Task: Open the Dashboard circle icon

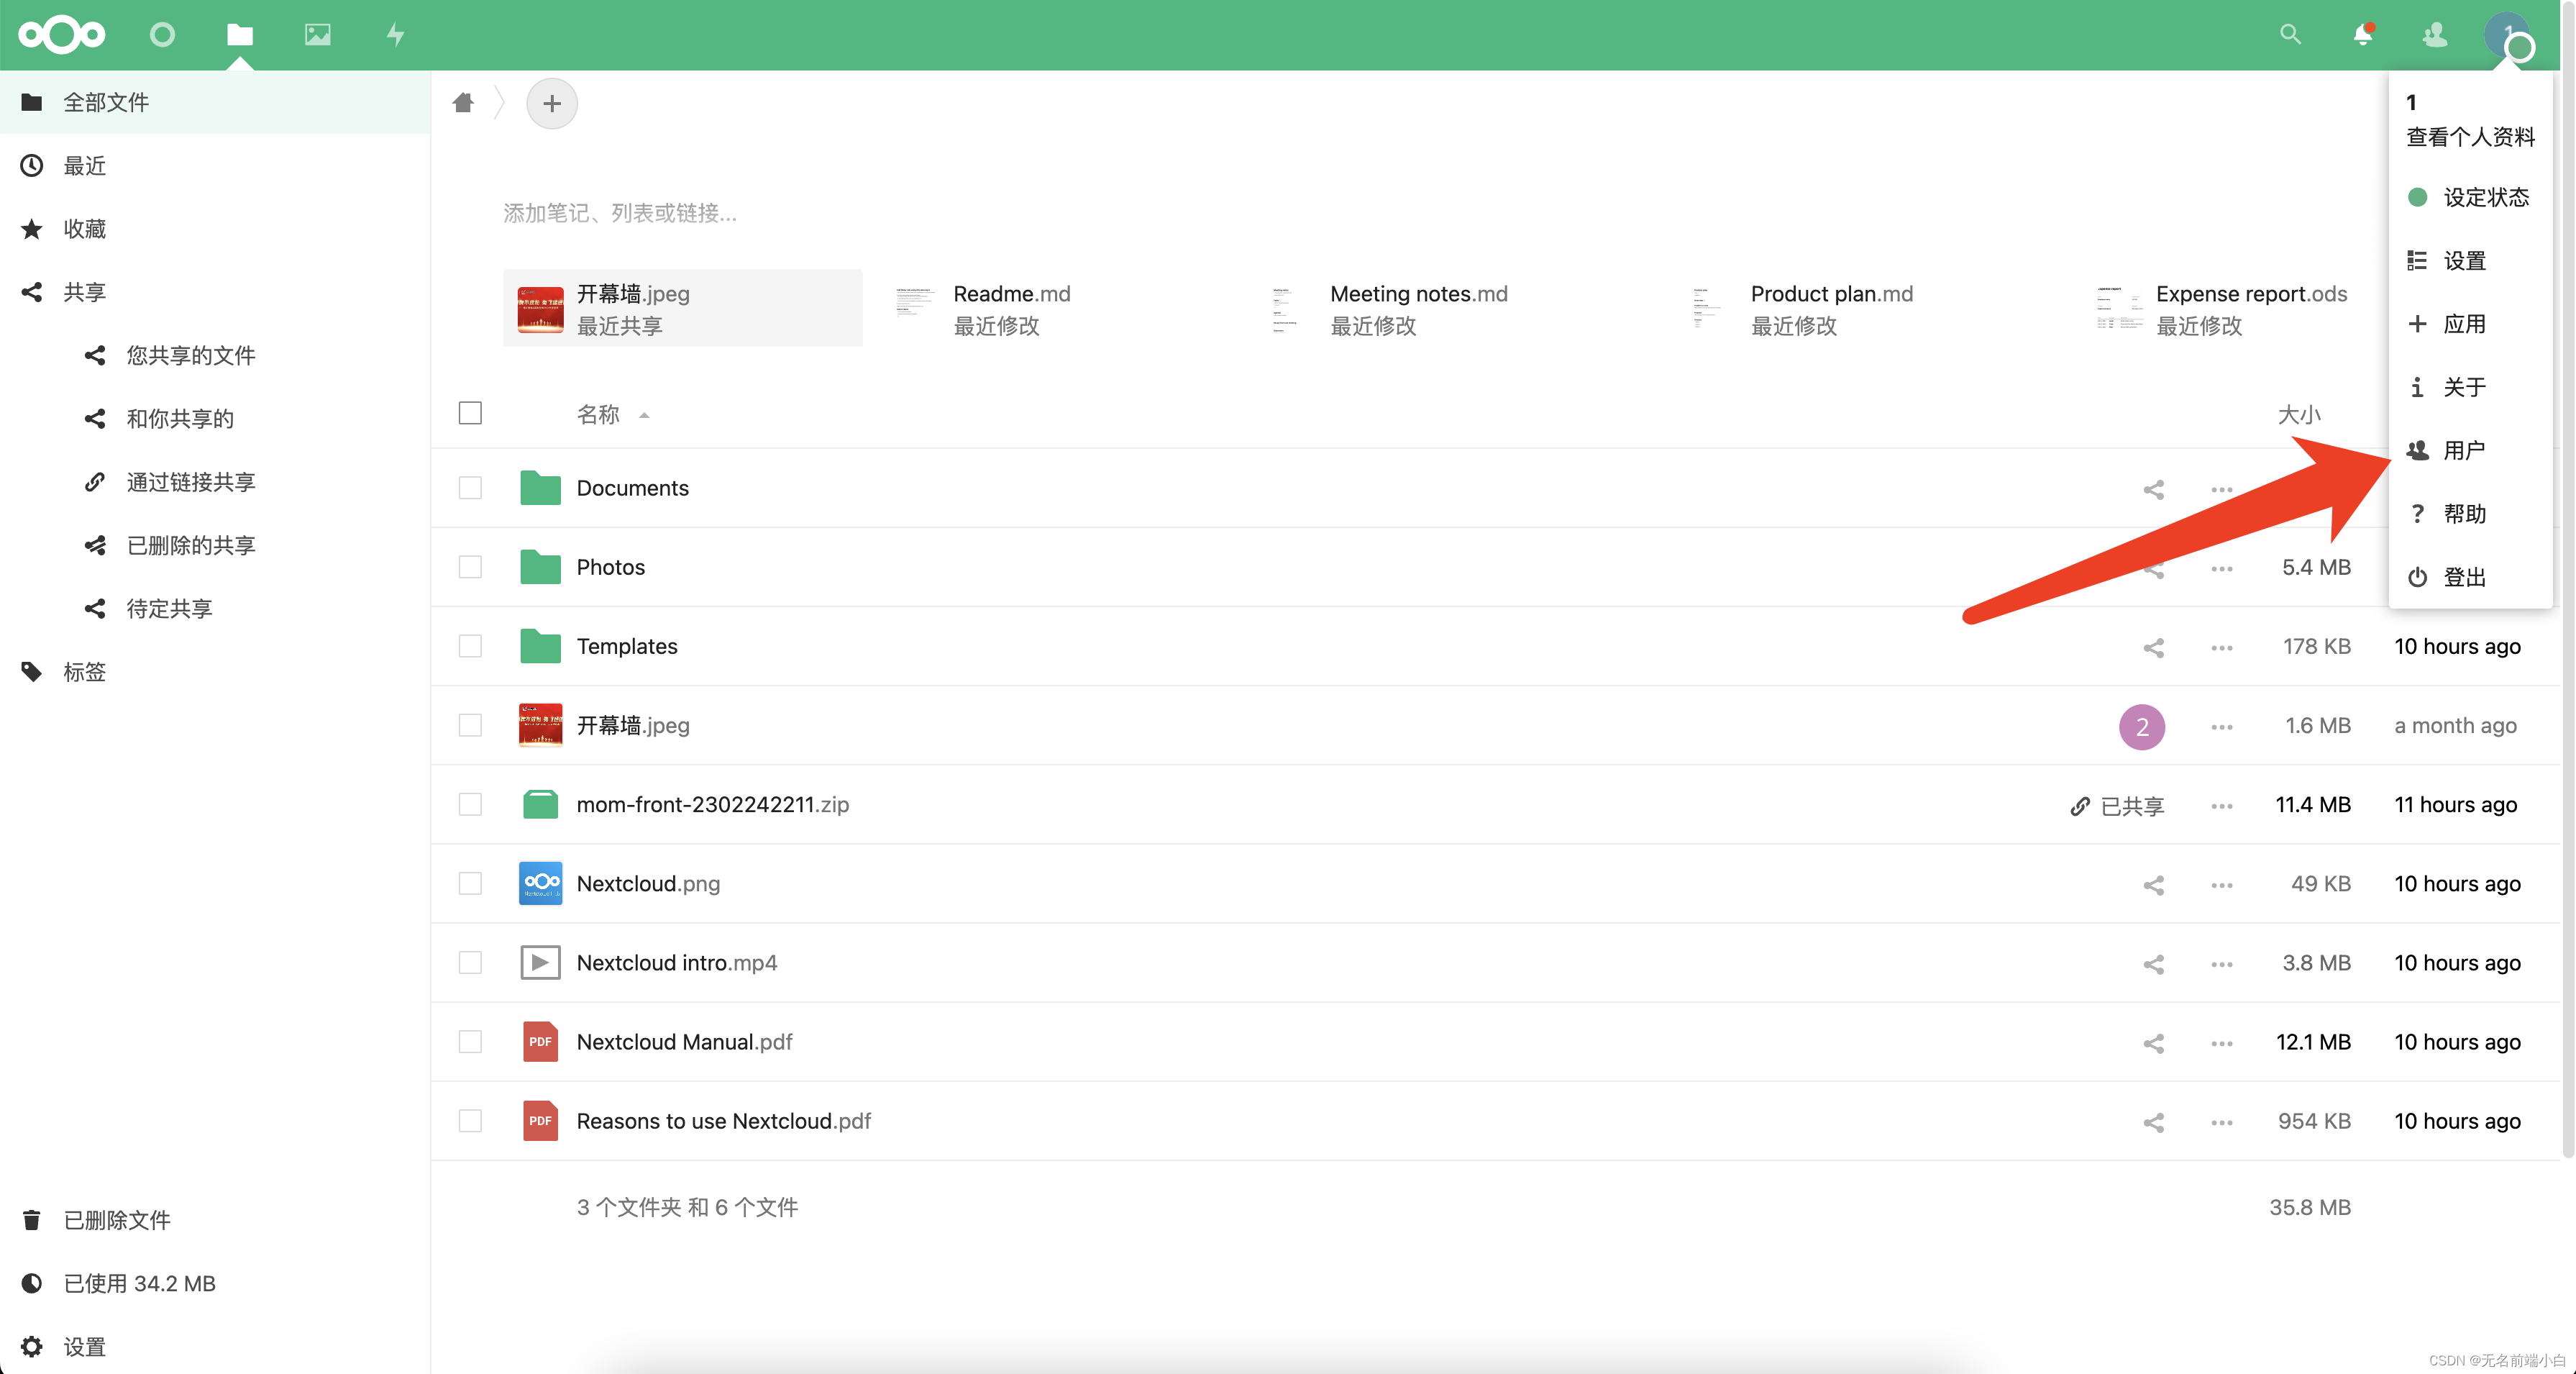Action: 162,35
